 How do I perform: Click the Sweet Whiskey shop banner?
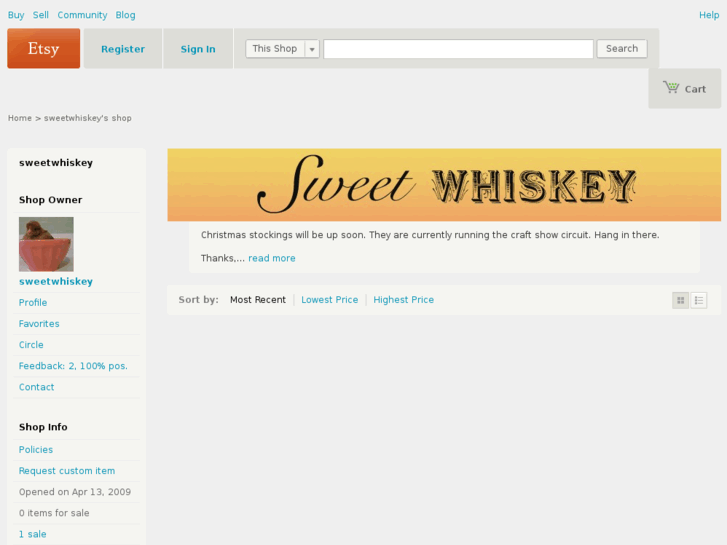(444, 185)
